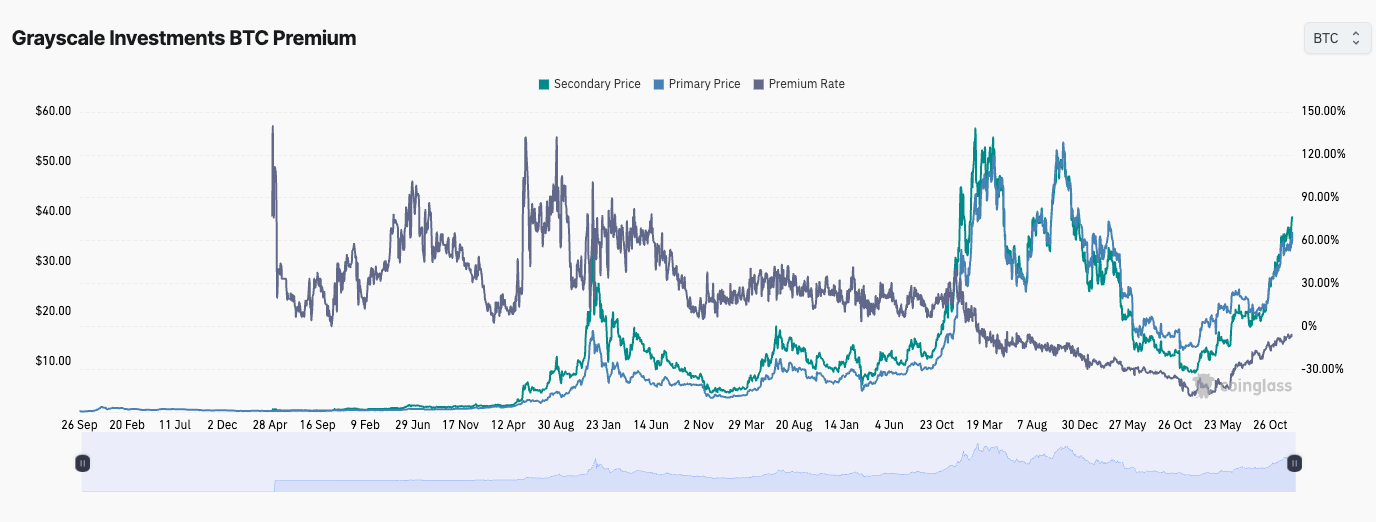Toggle the Primary Price series visibility

704,84
